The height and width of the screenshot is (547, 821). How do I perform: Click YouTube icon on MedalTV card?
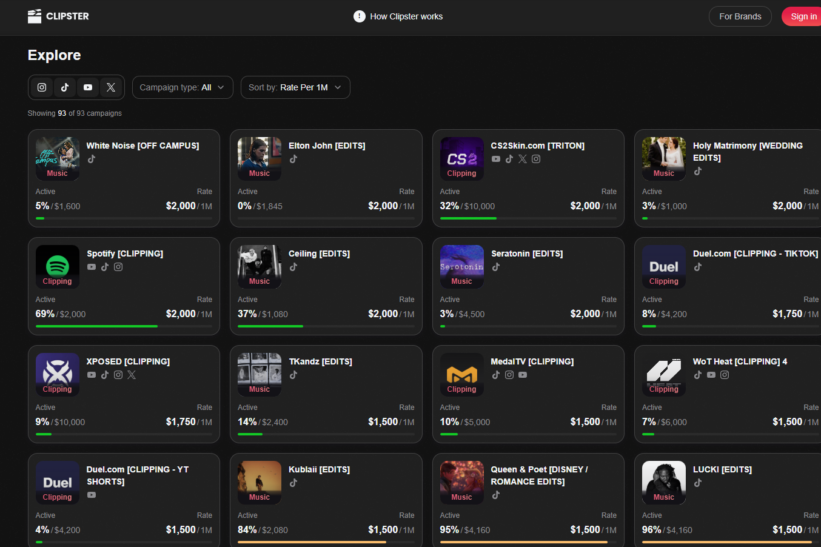523,375
